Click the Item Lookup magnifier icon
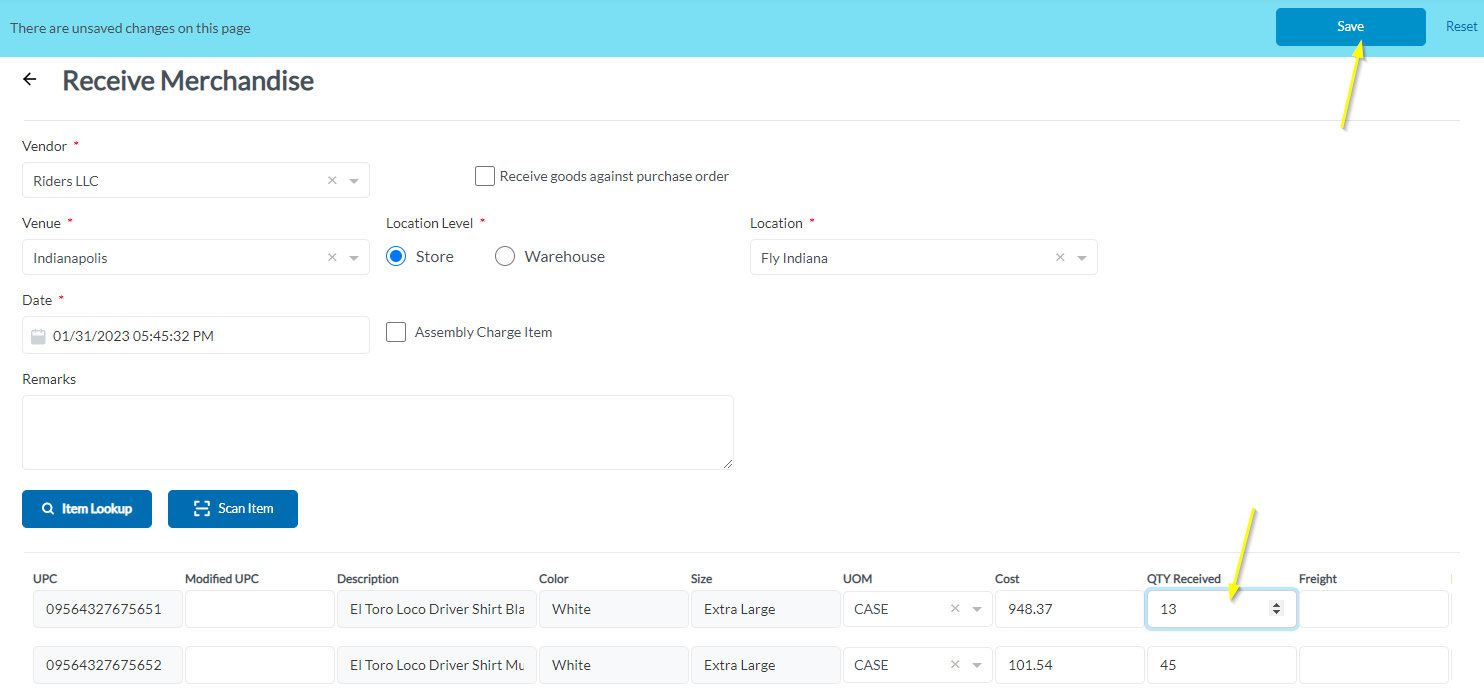Viewport: 1484px width, 695px height. point(48,509)
